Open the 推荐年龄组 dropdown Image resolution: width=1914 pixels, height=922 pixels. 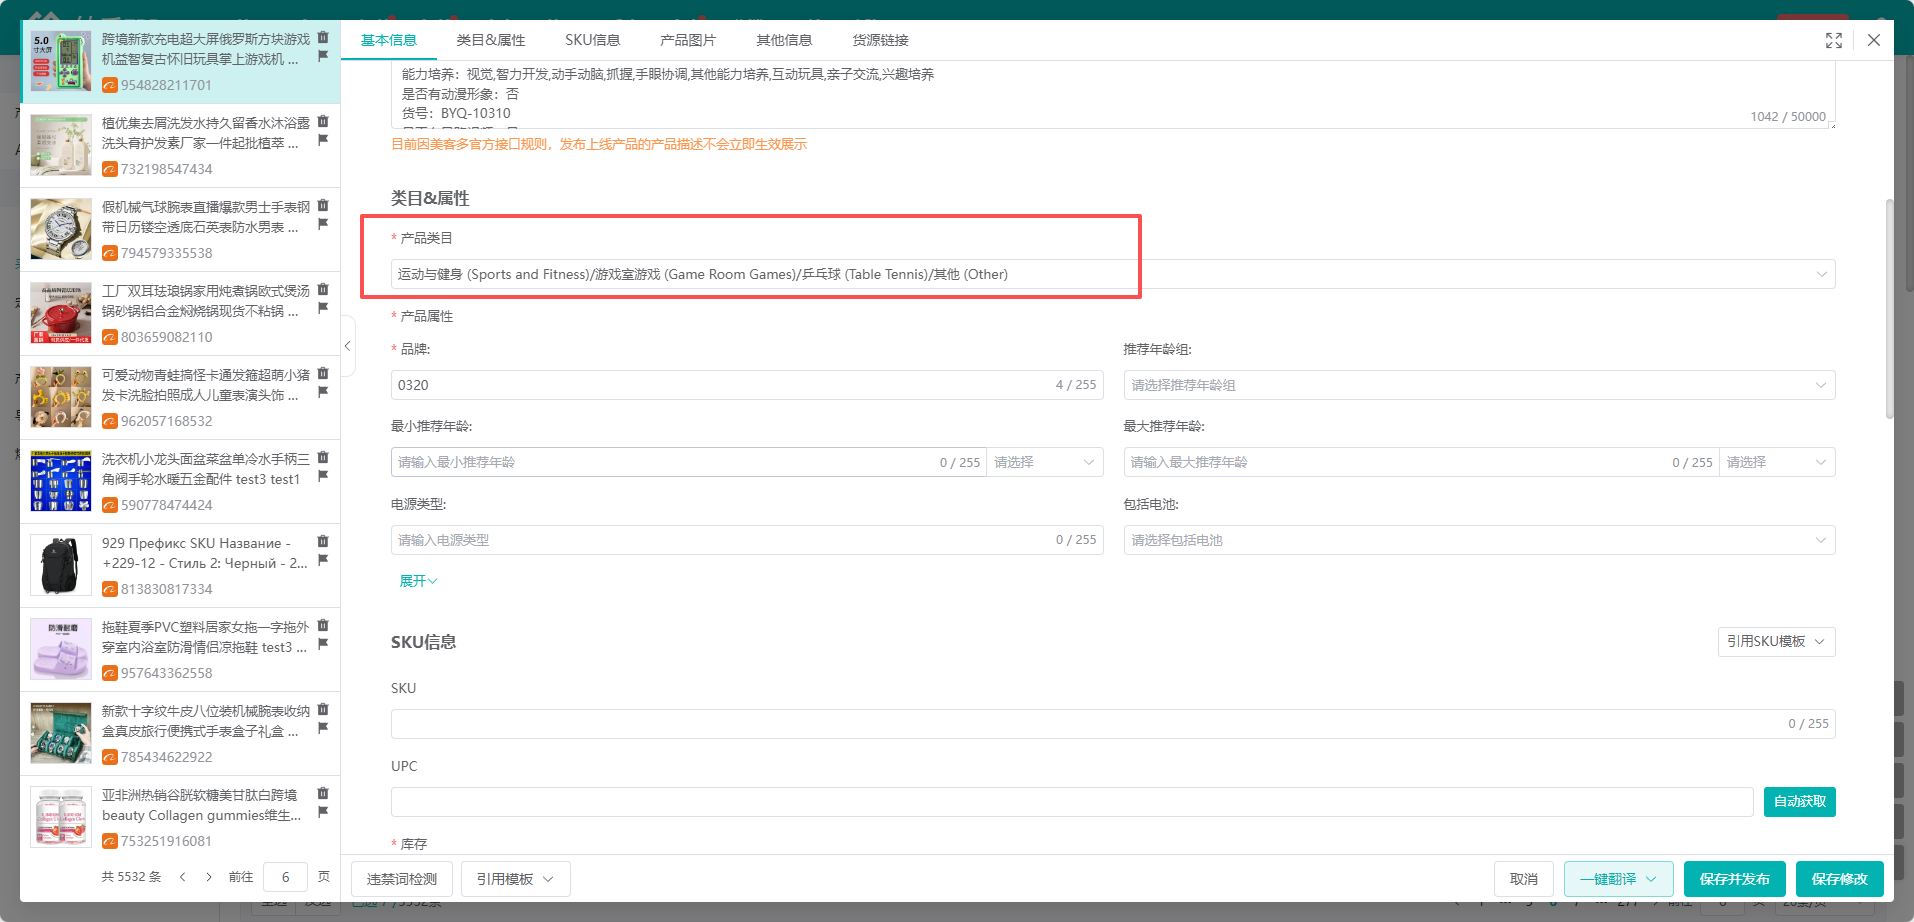point(1479,385)
